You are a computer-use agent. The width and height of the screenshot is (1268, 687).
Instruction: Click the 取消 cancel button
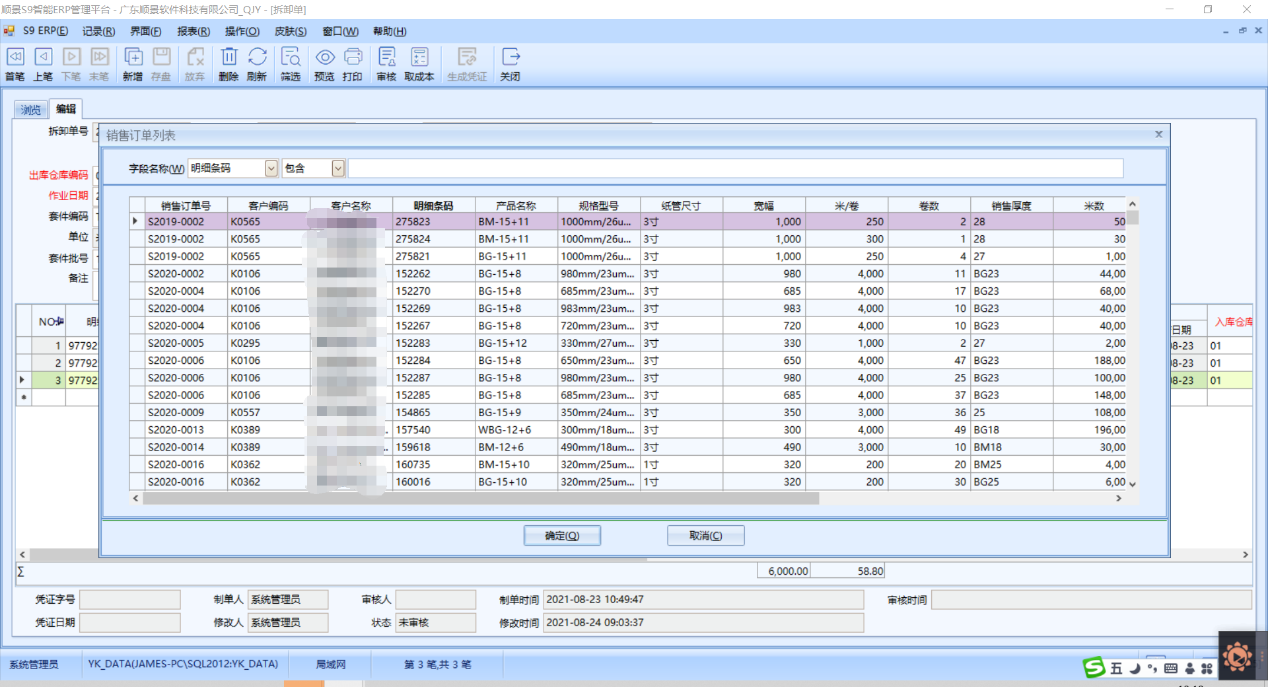(705, 536)
